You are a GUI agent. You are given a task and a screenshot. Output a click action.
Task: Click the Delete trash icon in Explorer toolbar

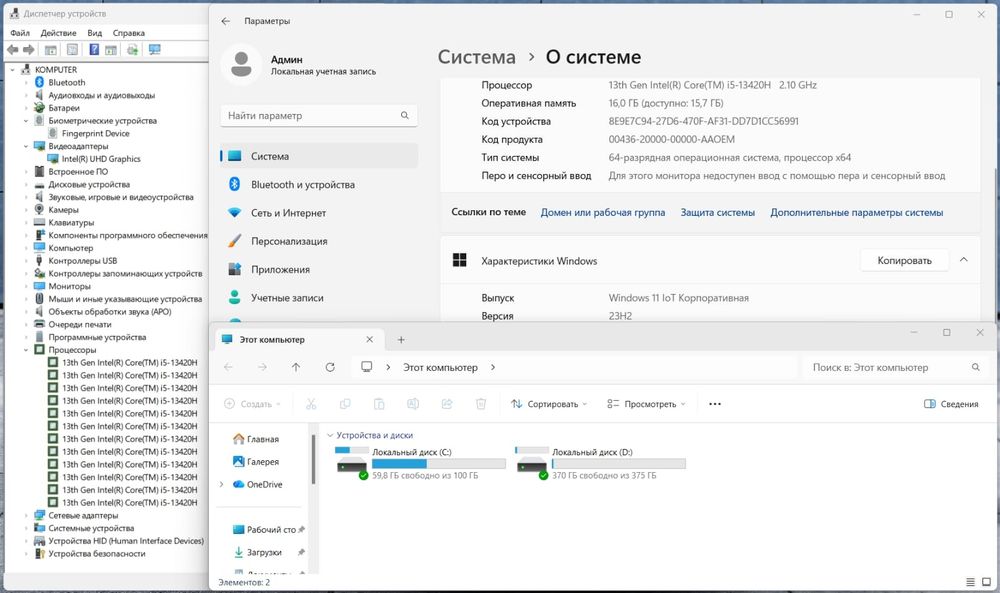481,404
